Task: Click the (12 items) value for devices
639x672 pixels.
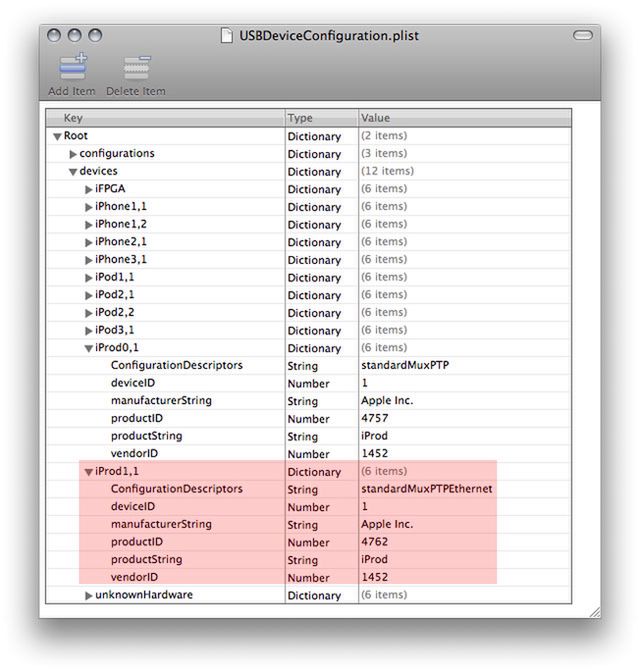Action: 387,171
